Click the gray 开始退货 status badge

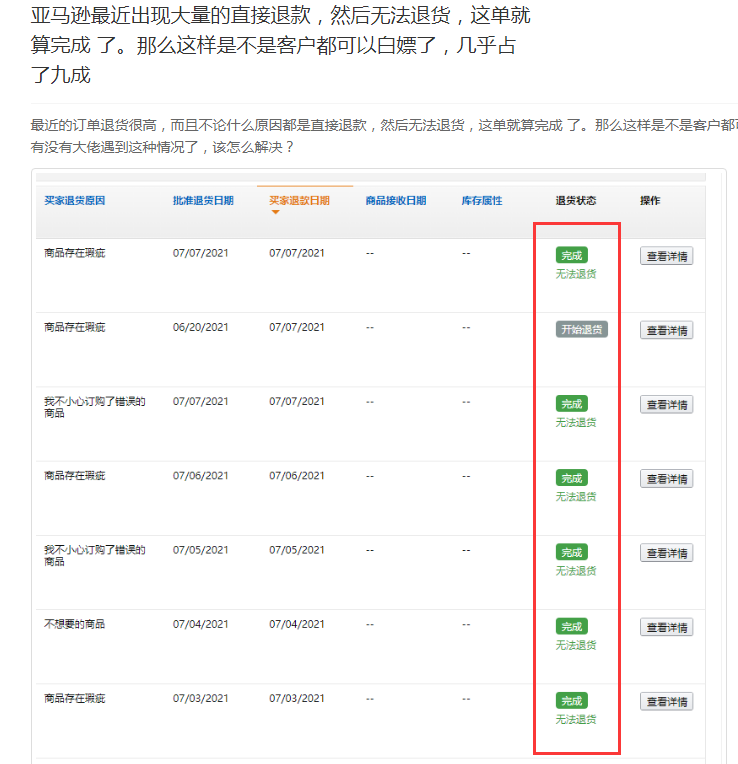582,330
